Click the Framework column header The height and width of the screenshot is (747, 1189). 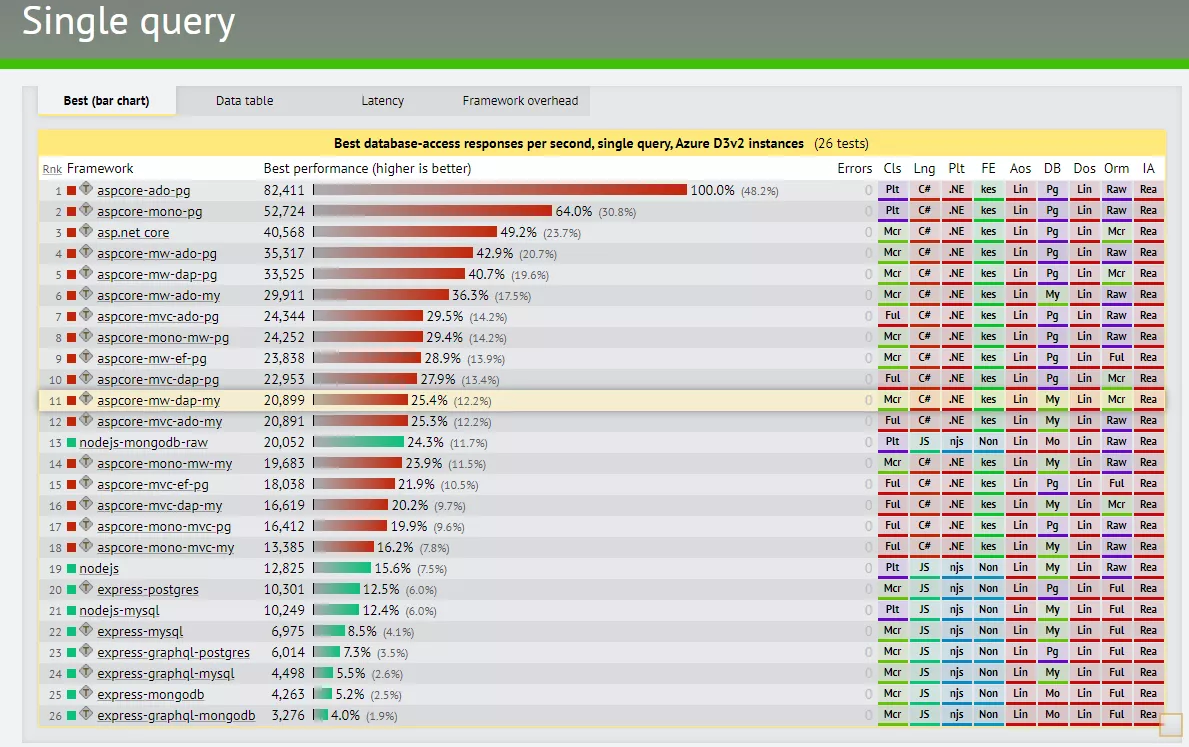coord(100,168)
